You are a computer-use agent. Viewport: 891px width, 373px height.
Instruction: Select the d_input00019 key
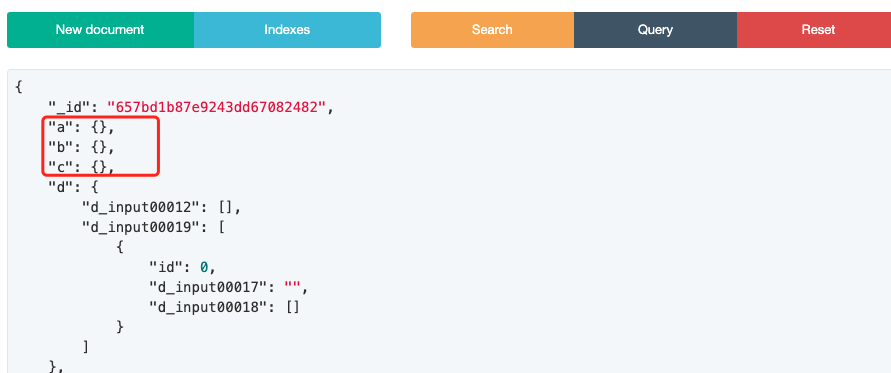(145, 227)
